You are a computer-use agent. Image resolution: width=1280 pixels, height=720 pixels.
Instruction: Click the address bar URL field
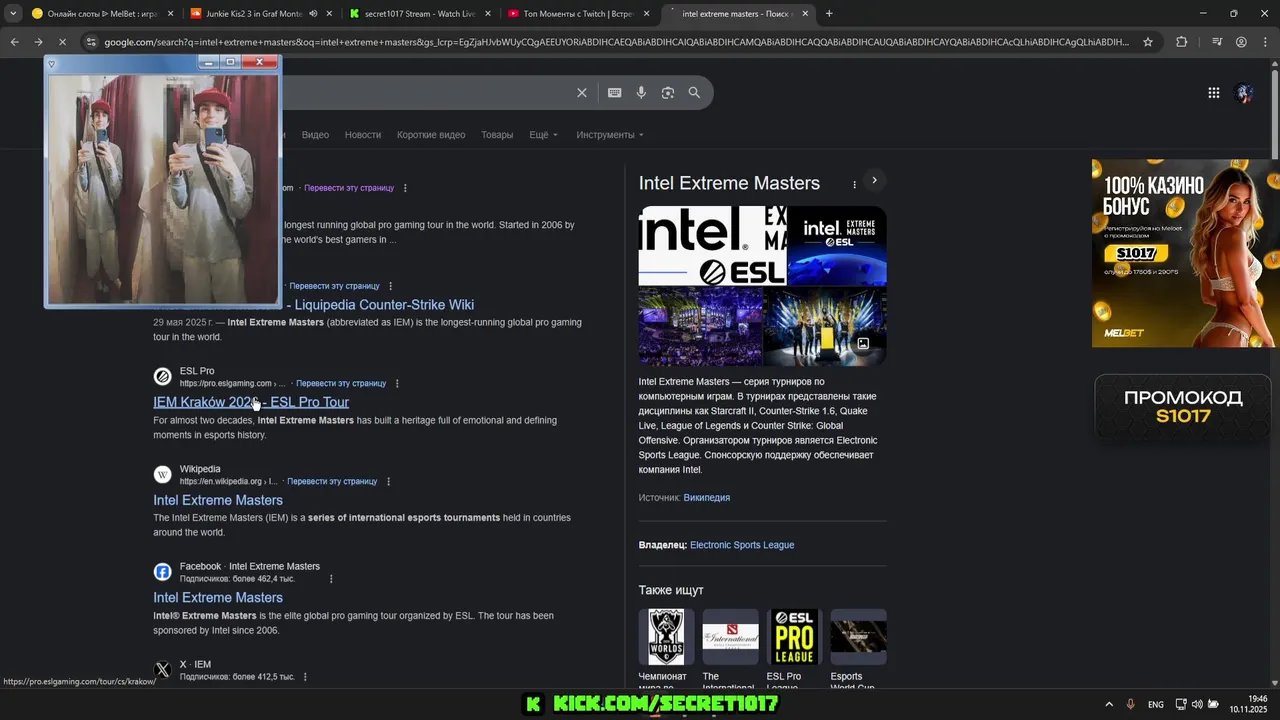[x=616, y=42]
